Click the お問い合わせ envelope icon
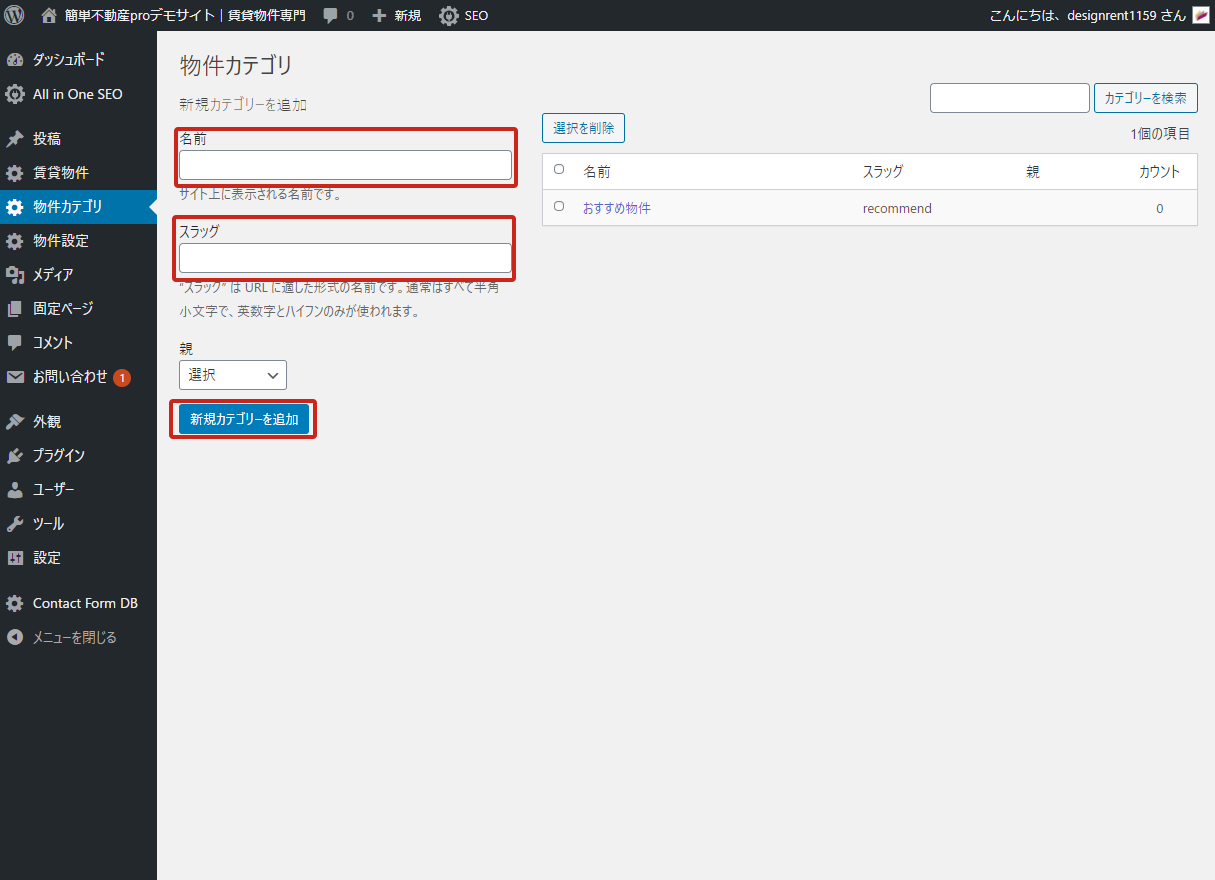Screen dimensions: 1215x880 coord(15,377)
